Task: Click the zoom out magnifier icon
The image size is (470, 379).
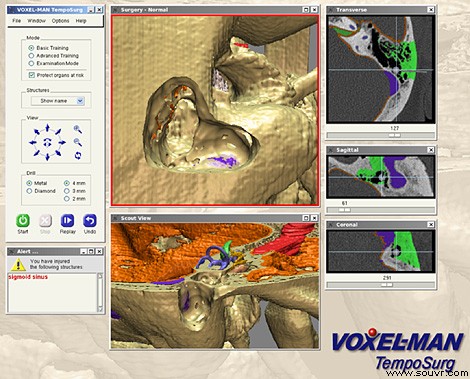Action: click(78, 142)
